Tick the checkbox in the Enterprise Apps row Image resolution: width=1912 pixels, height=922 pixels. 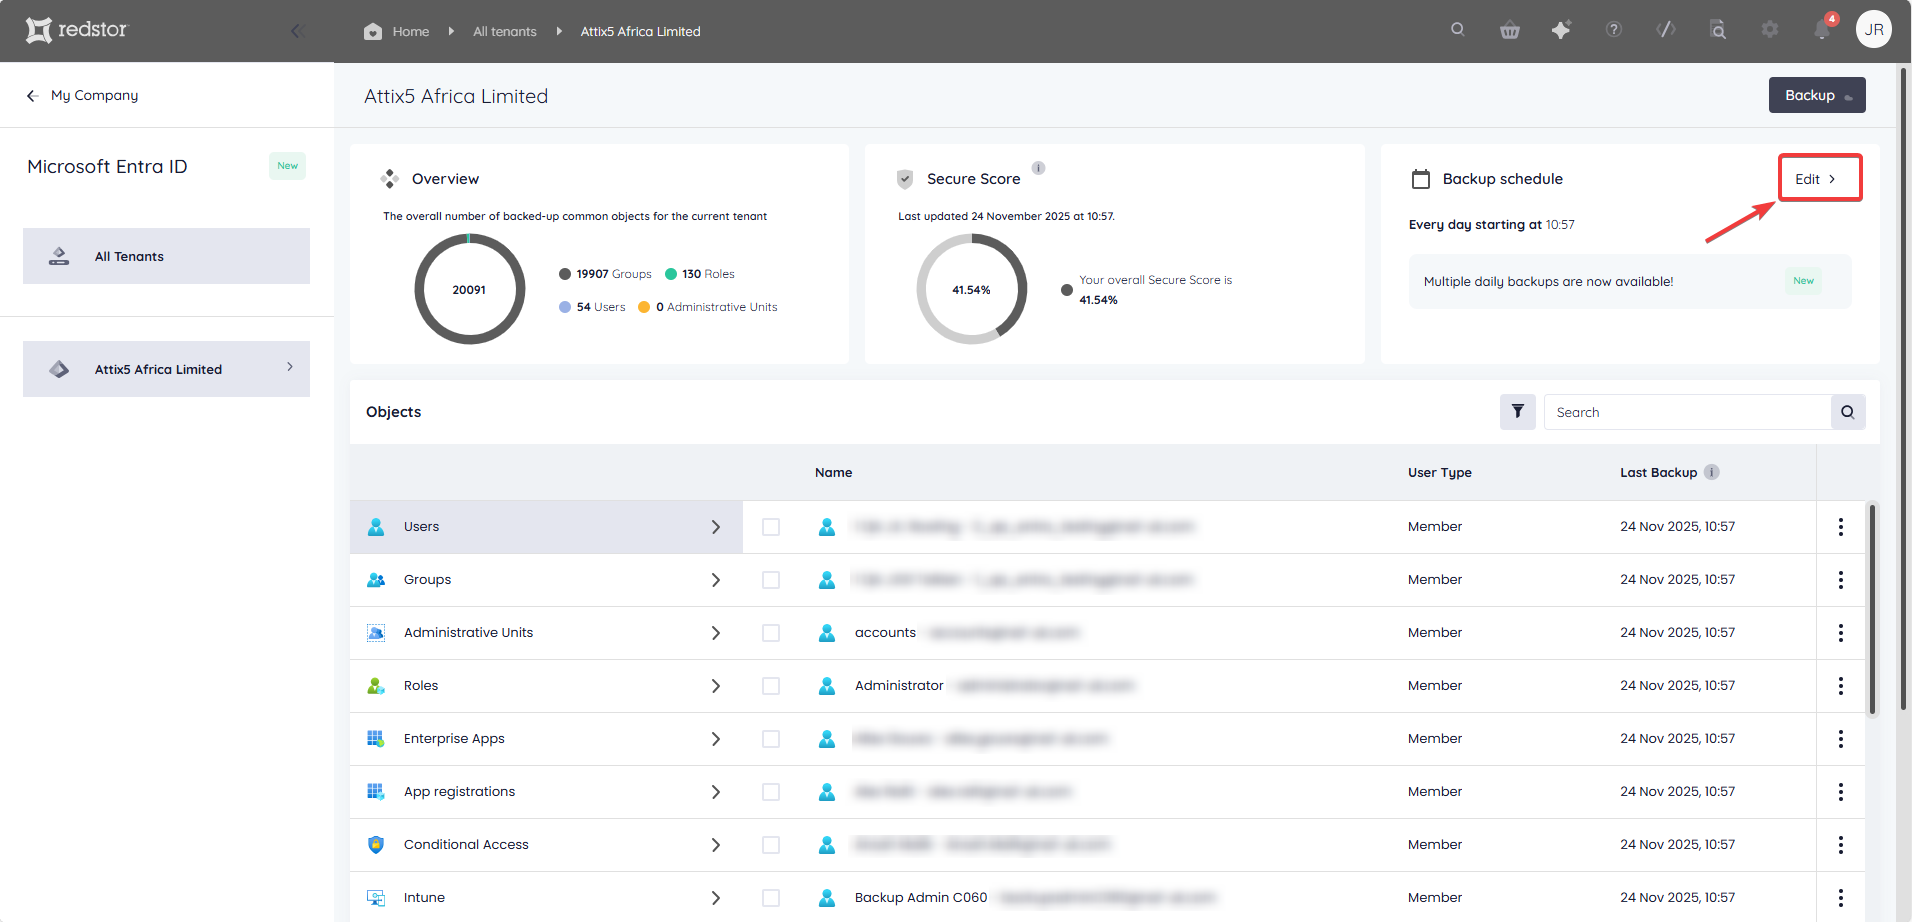(x=771, y=739)
